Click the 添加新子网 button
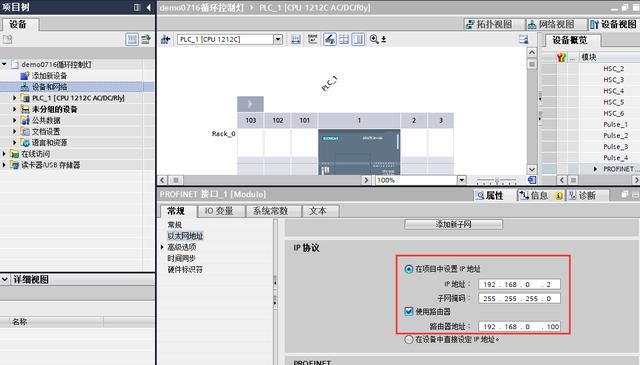 (x=453, y=224)
